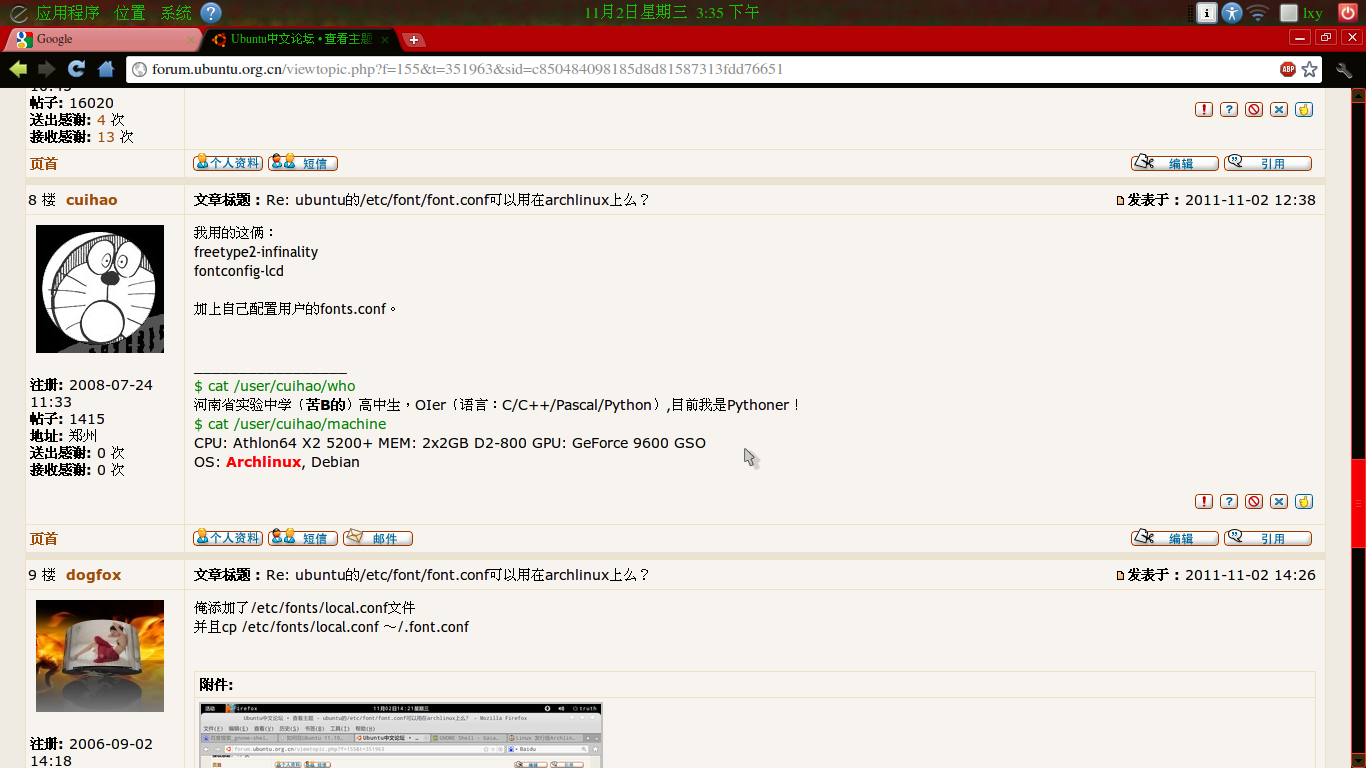Click 引用 button in the post above cuihao's
1366x768 pixels.
[1268, 163]
